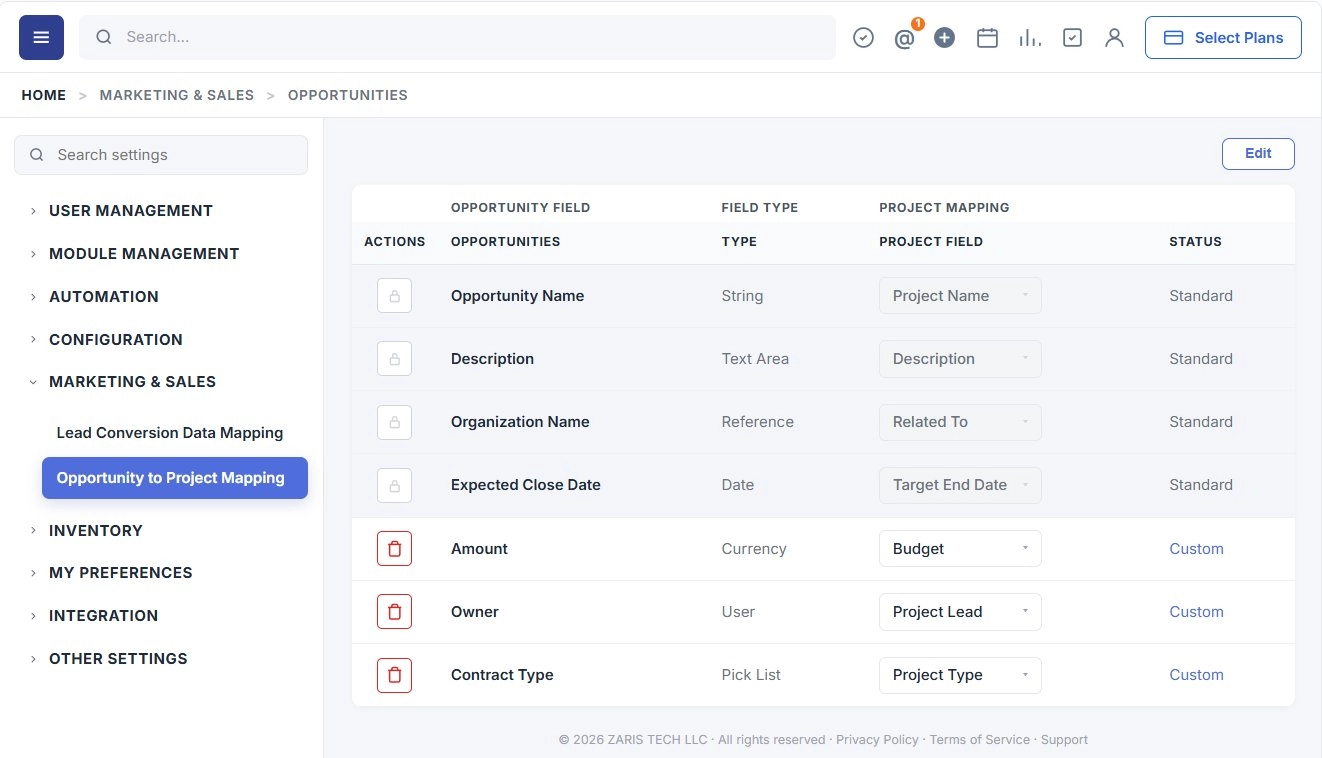Click the user profile icon

point(1114,38)
